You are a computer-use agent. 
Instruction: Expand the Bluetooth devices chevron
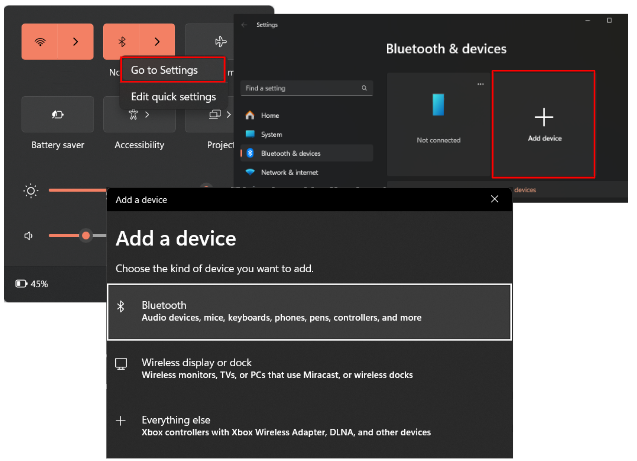(157, 41)
